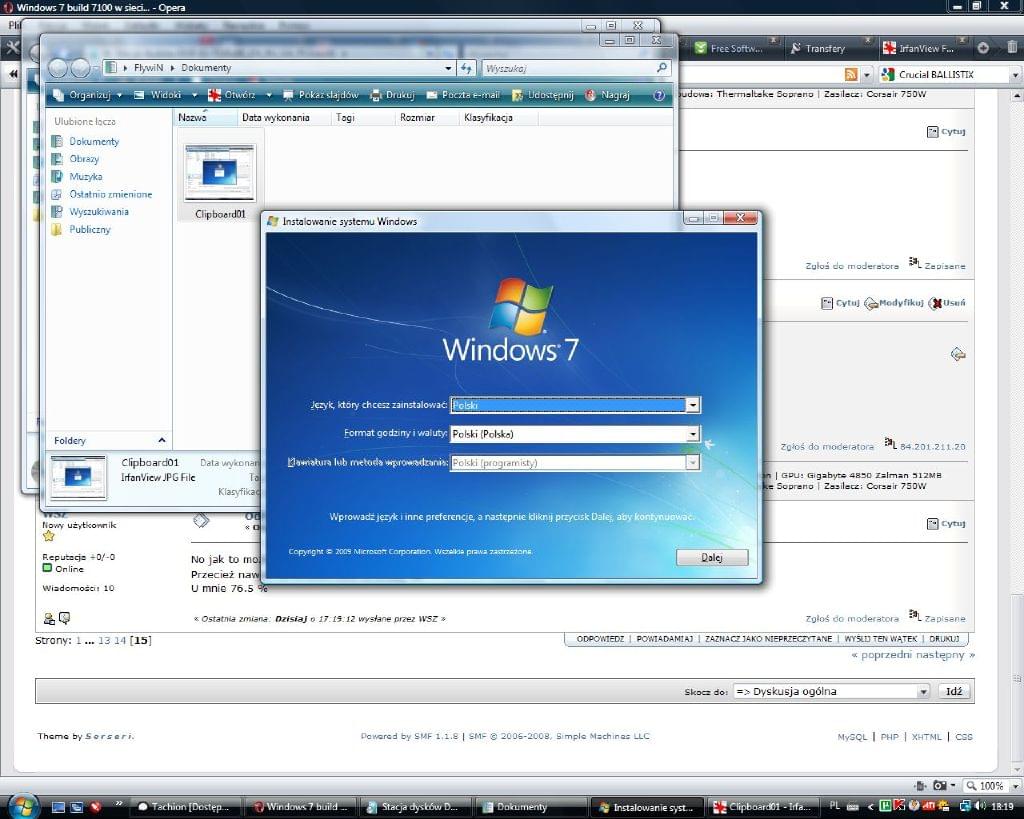Click Poczta e-mail in Explorer toolbar
Viewport: 1024px width, 819px height.
point(463,95)
